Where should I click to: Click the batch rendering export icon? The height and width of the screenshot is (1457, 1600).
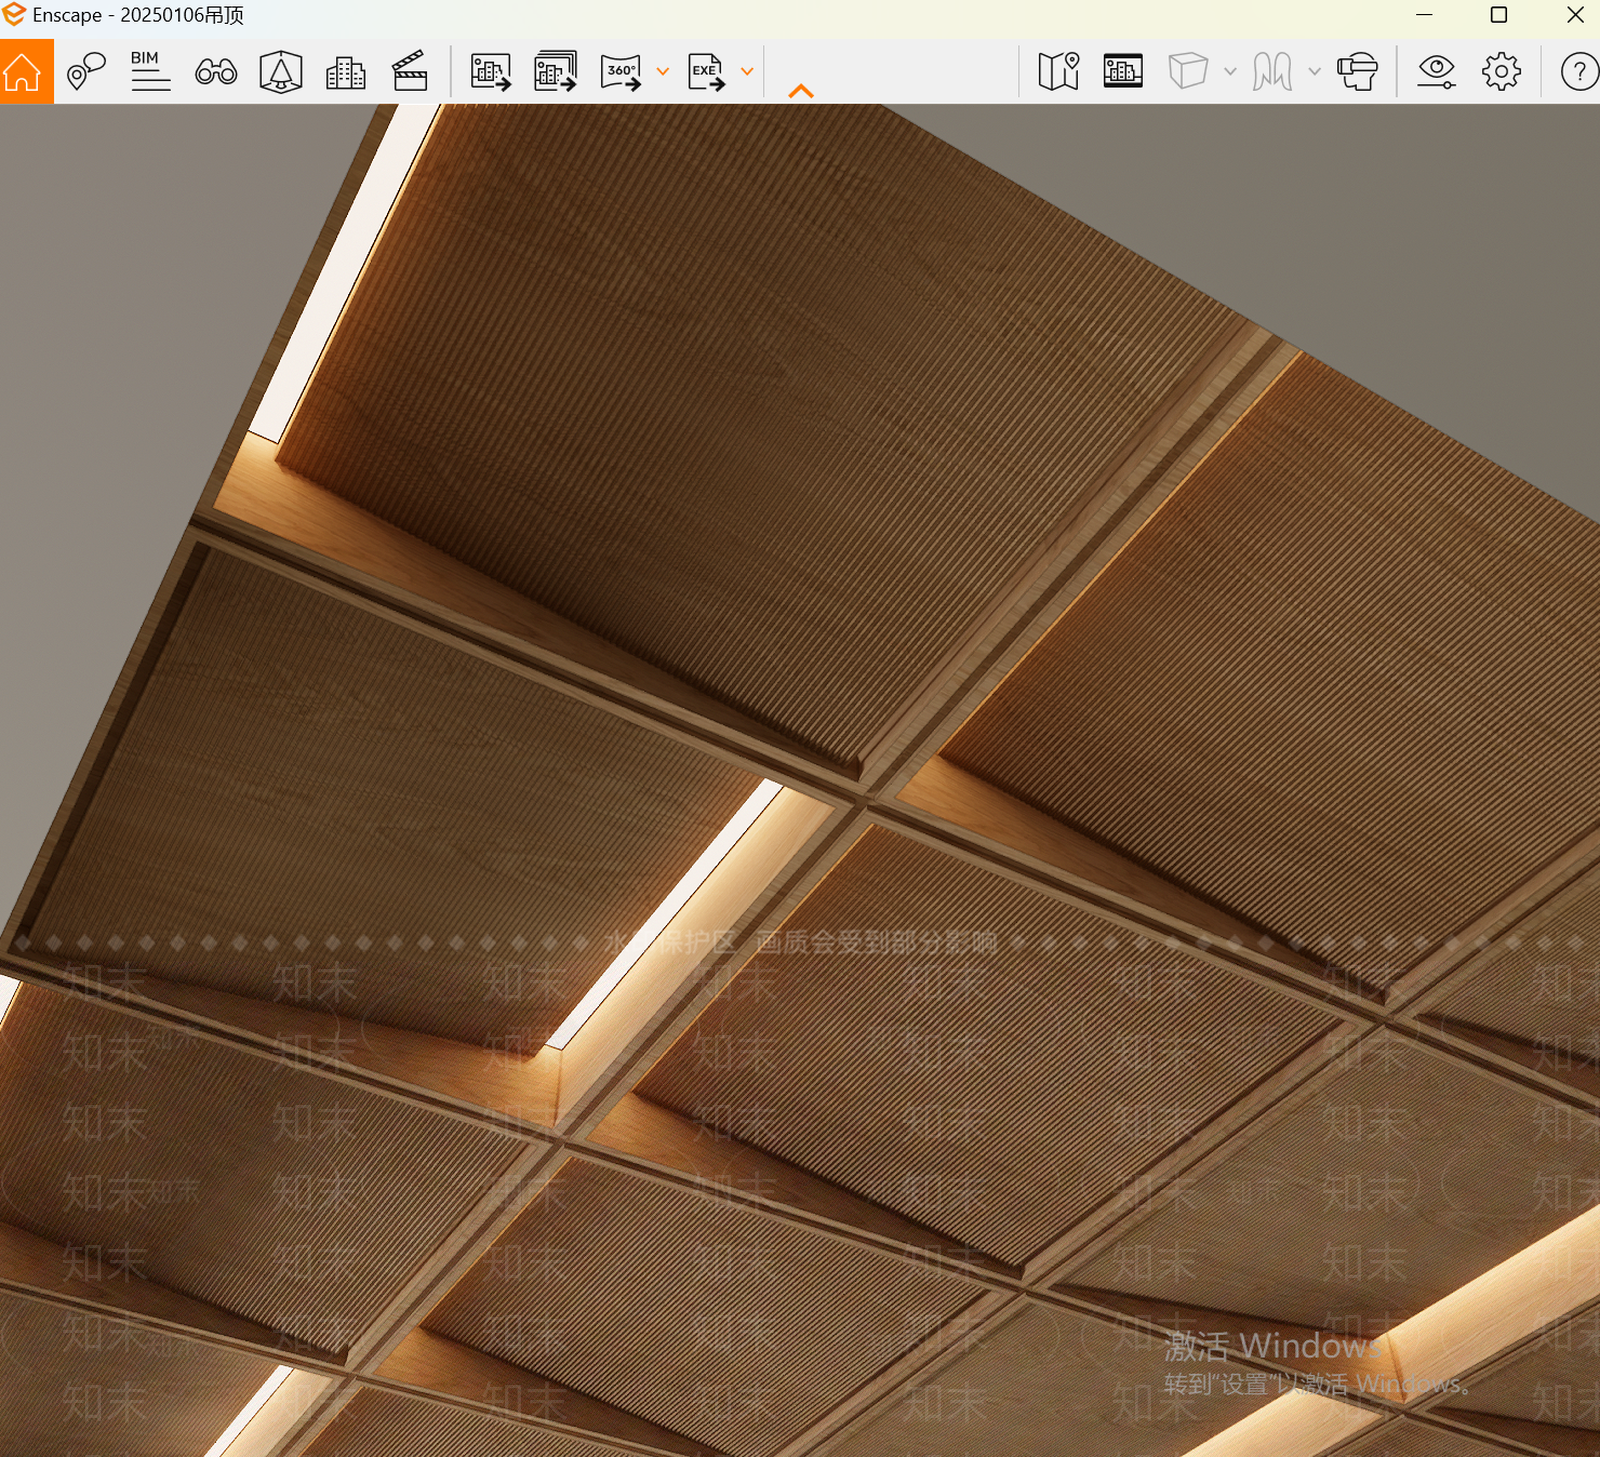point(556,71)
